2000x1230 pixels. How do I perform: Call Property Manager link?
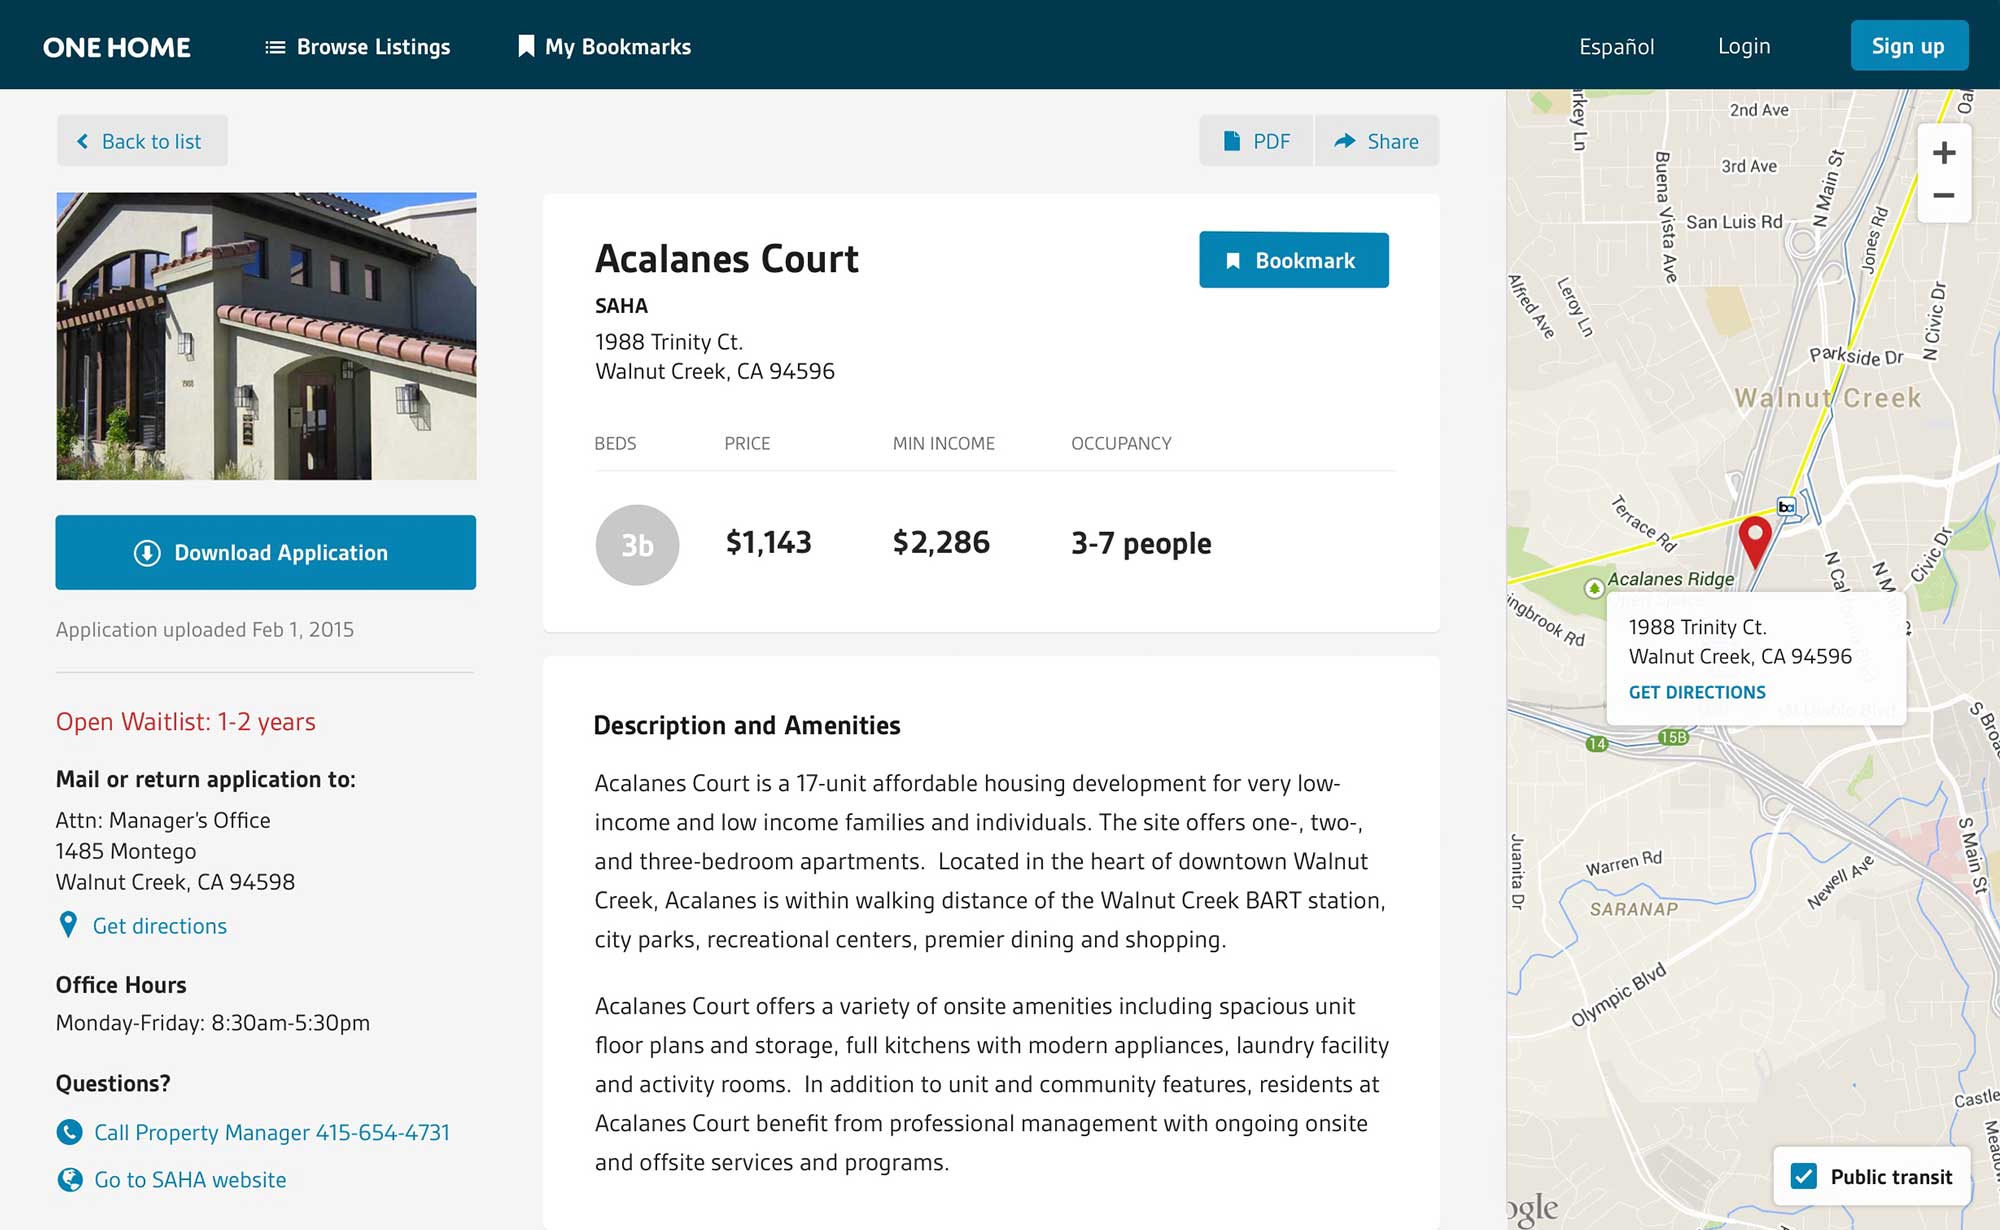[x=271, y=1132]
